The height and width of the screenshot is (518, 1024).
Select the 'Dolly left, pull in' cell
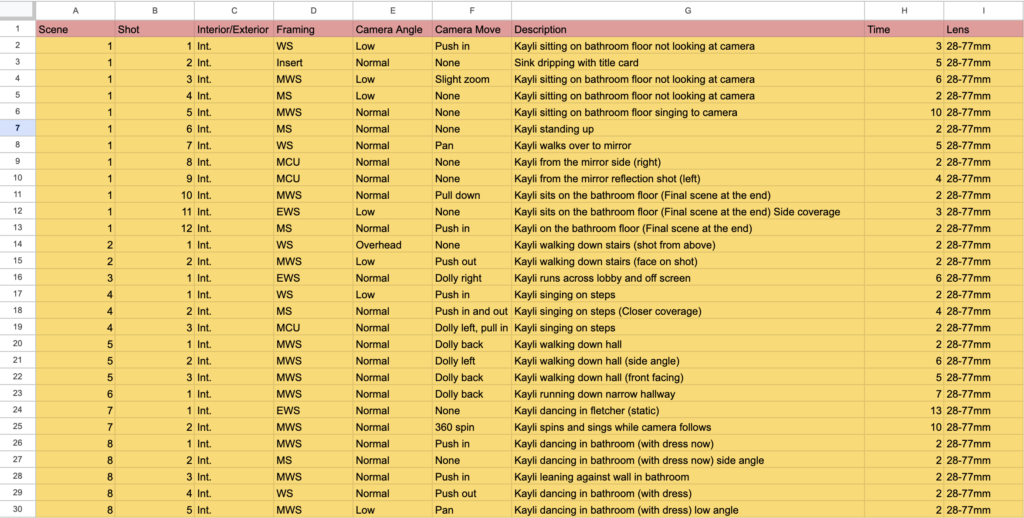pyautogui.click(x=472, y=328)
